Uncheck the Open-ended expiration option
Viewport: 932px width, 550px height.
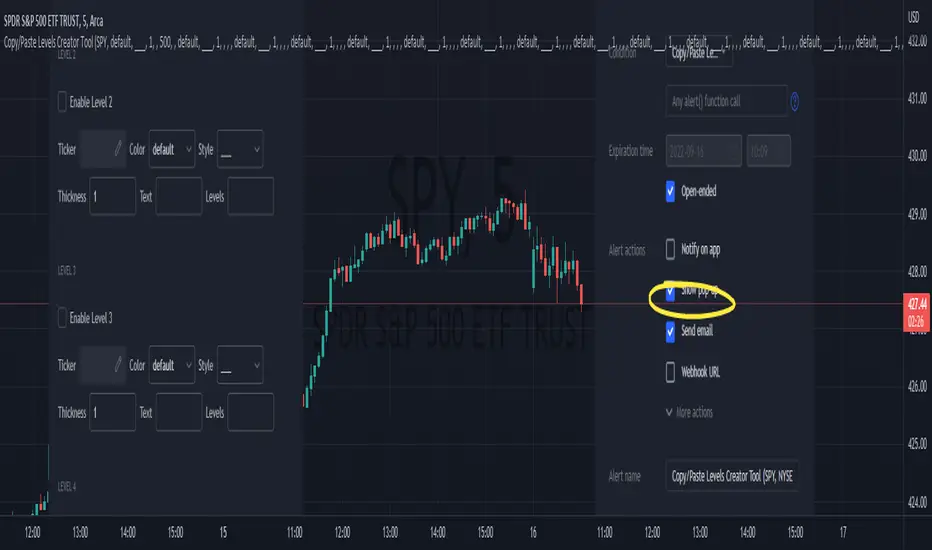(672, 190)
